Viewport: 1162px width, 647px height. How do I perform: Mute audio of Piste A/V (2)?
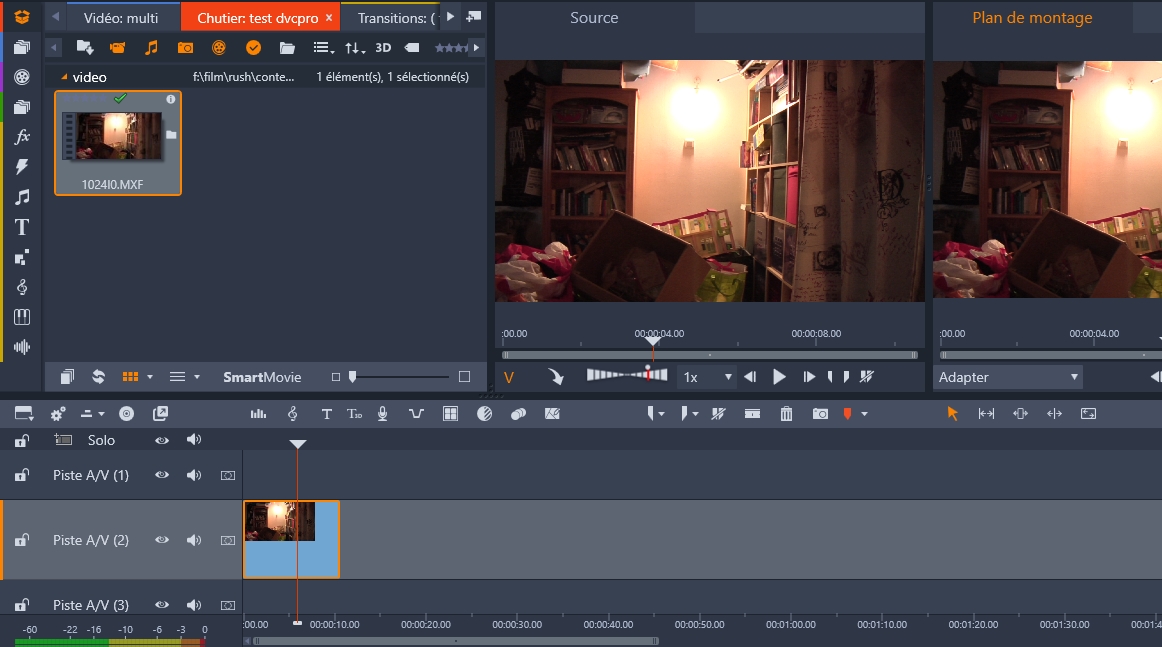pyautogui.click(x=194, y=540)
